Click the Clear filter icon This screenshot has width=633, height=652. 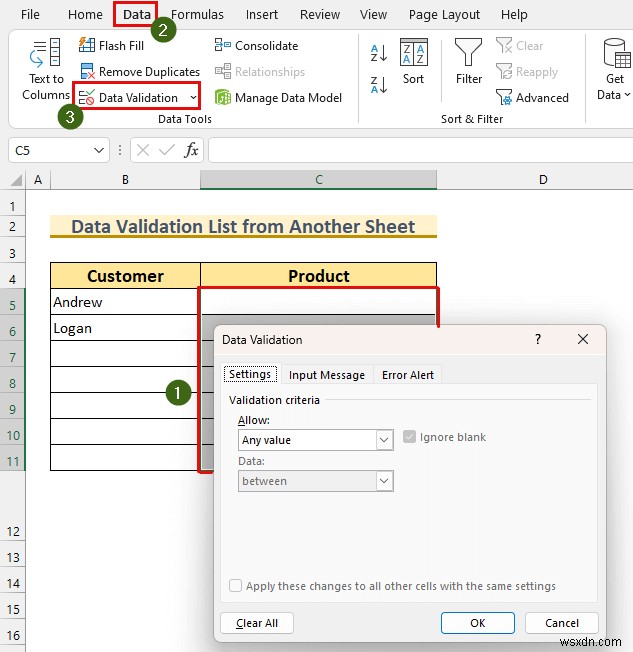click(504, 45)
